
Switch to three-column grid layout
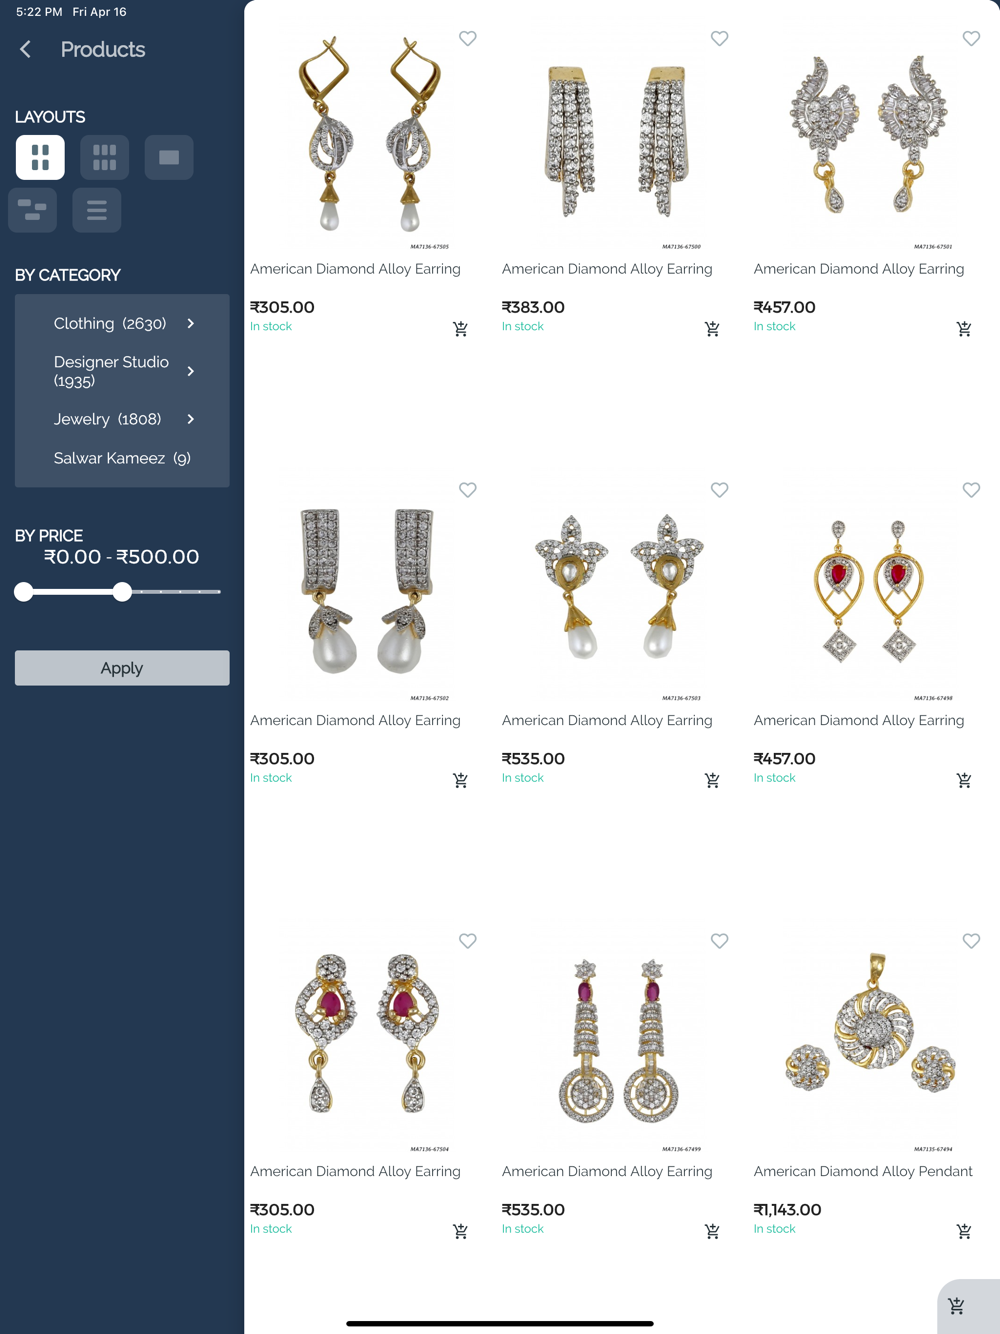pos(105,157)
